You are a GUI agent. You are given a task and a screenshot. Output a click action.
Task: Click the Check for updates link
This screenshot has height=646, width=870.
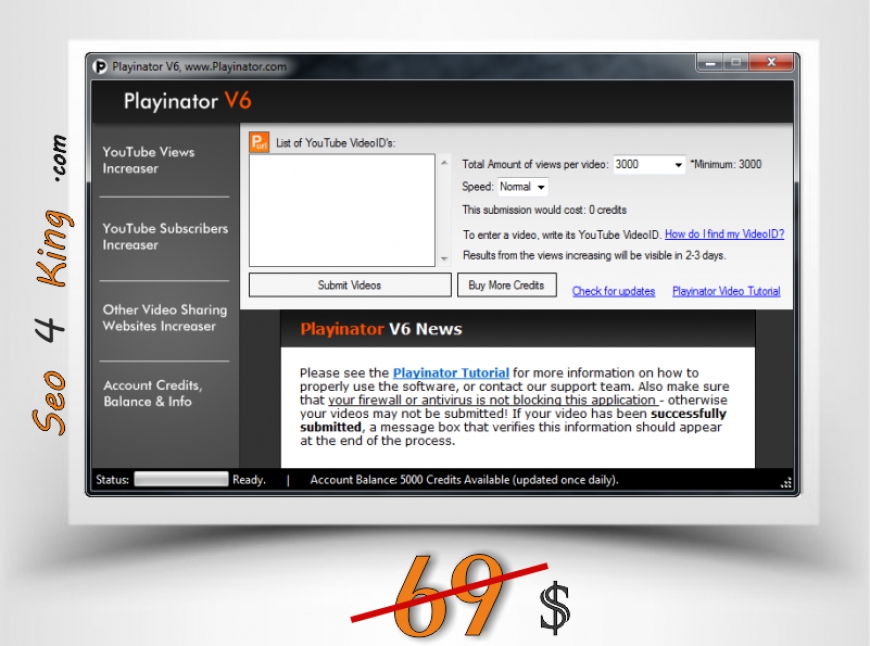pyautogui.click(x=613, y=291)
